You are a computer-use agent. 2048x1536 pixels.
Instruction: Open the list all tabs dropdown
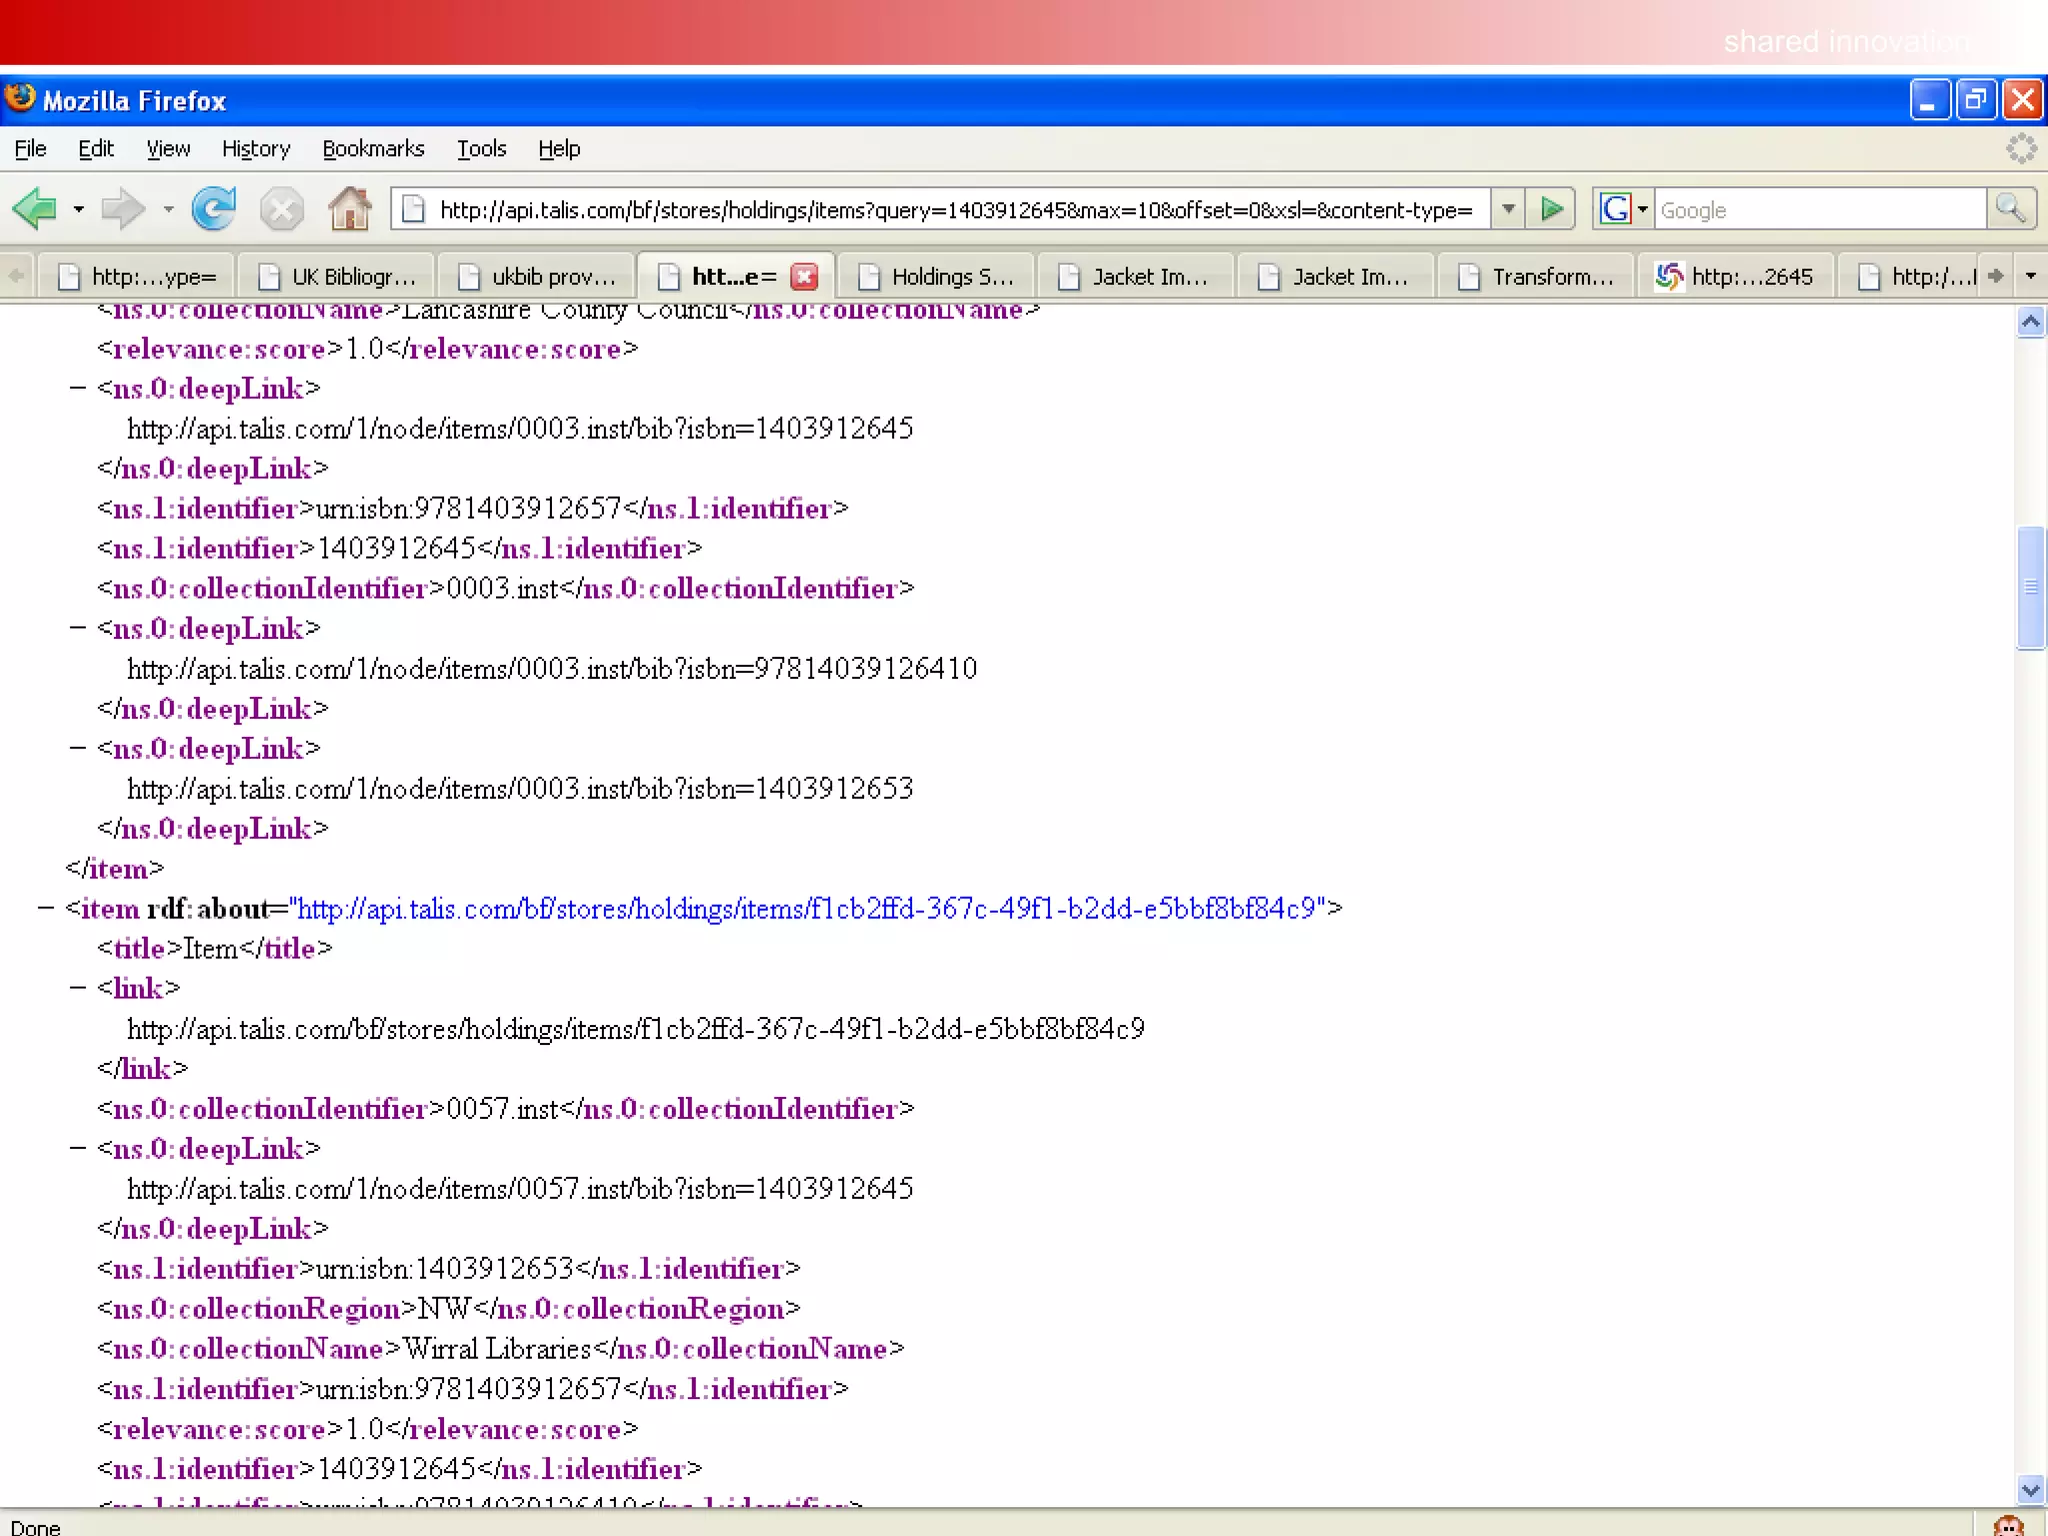pyautogui.click(x=2030, y=276)
